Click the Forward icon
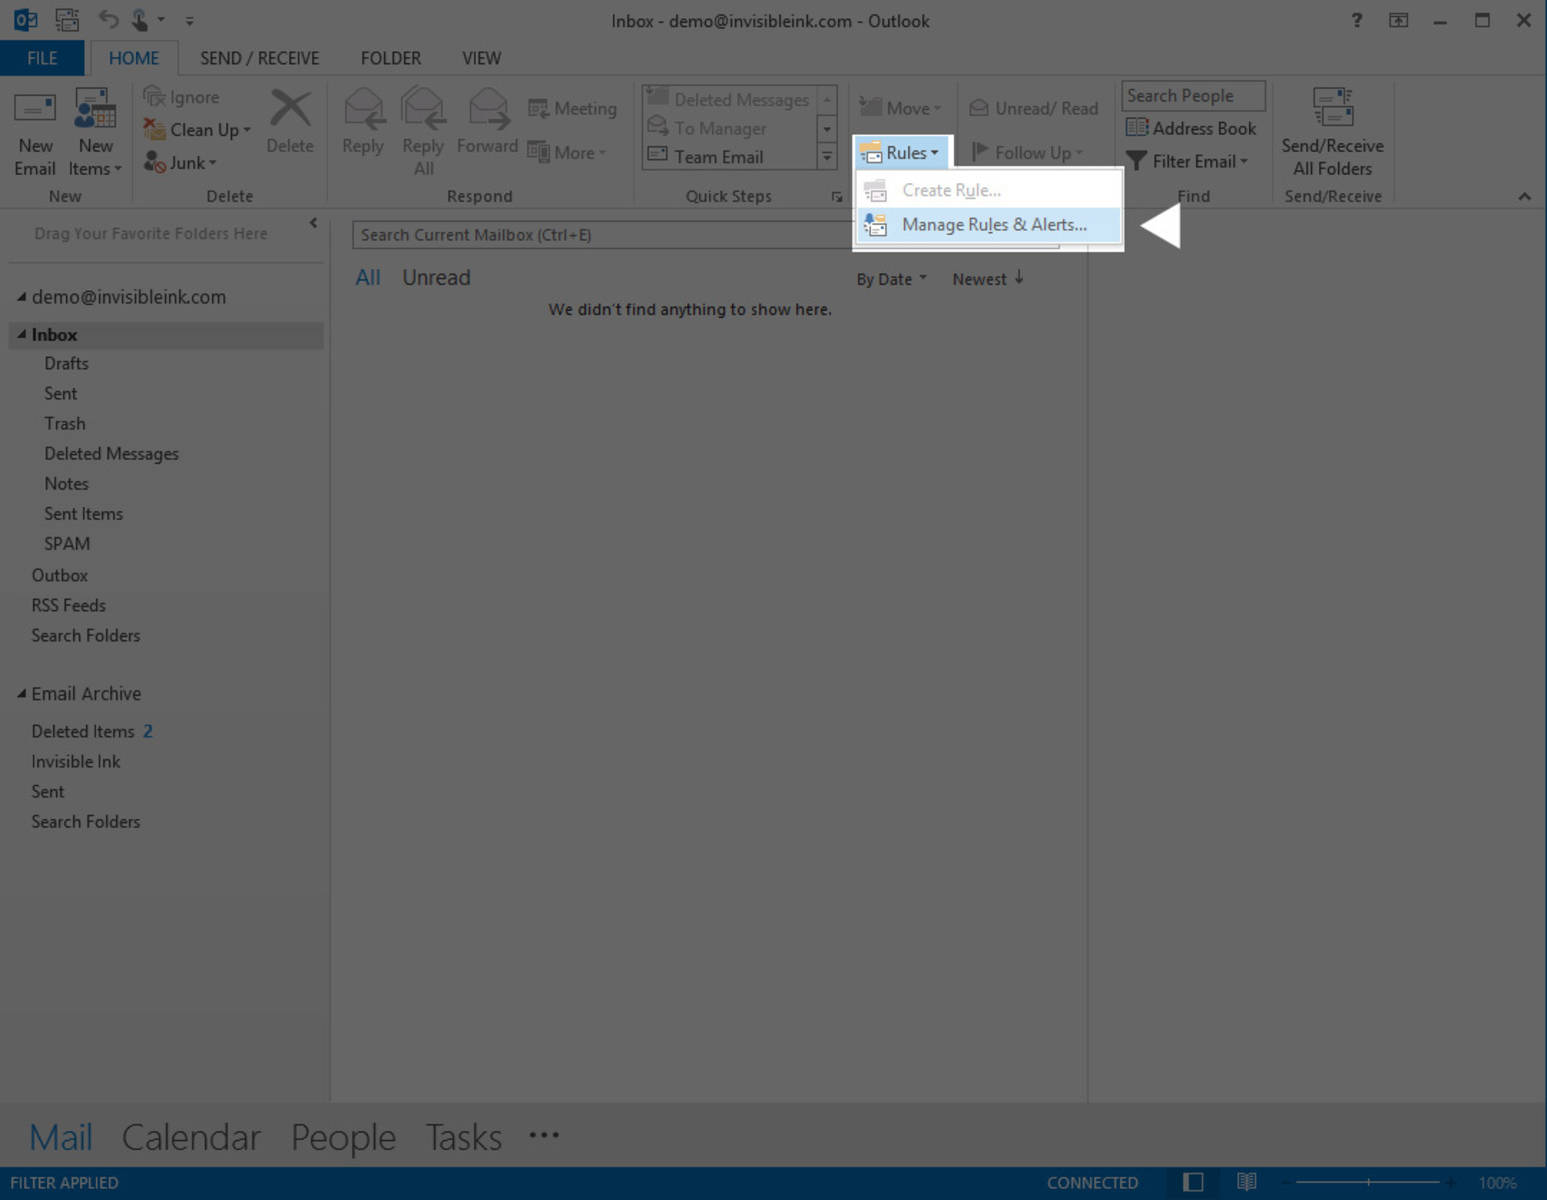This screenshot has width=1547, height=1200. coord(488,110)
